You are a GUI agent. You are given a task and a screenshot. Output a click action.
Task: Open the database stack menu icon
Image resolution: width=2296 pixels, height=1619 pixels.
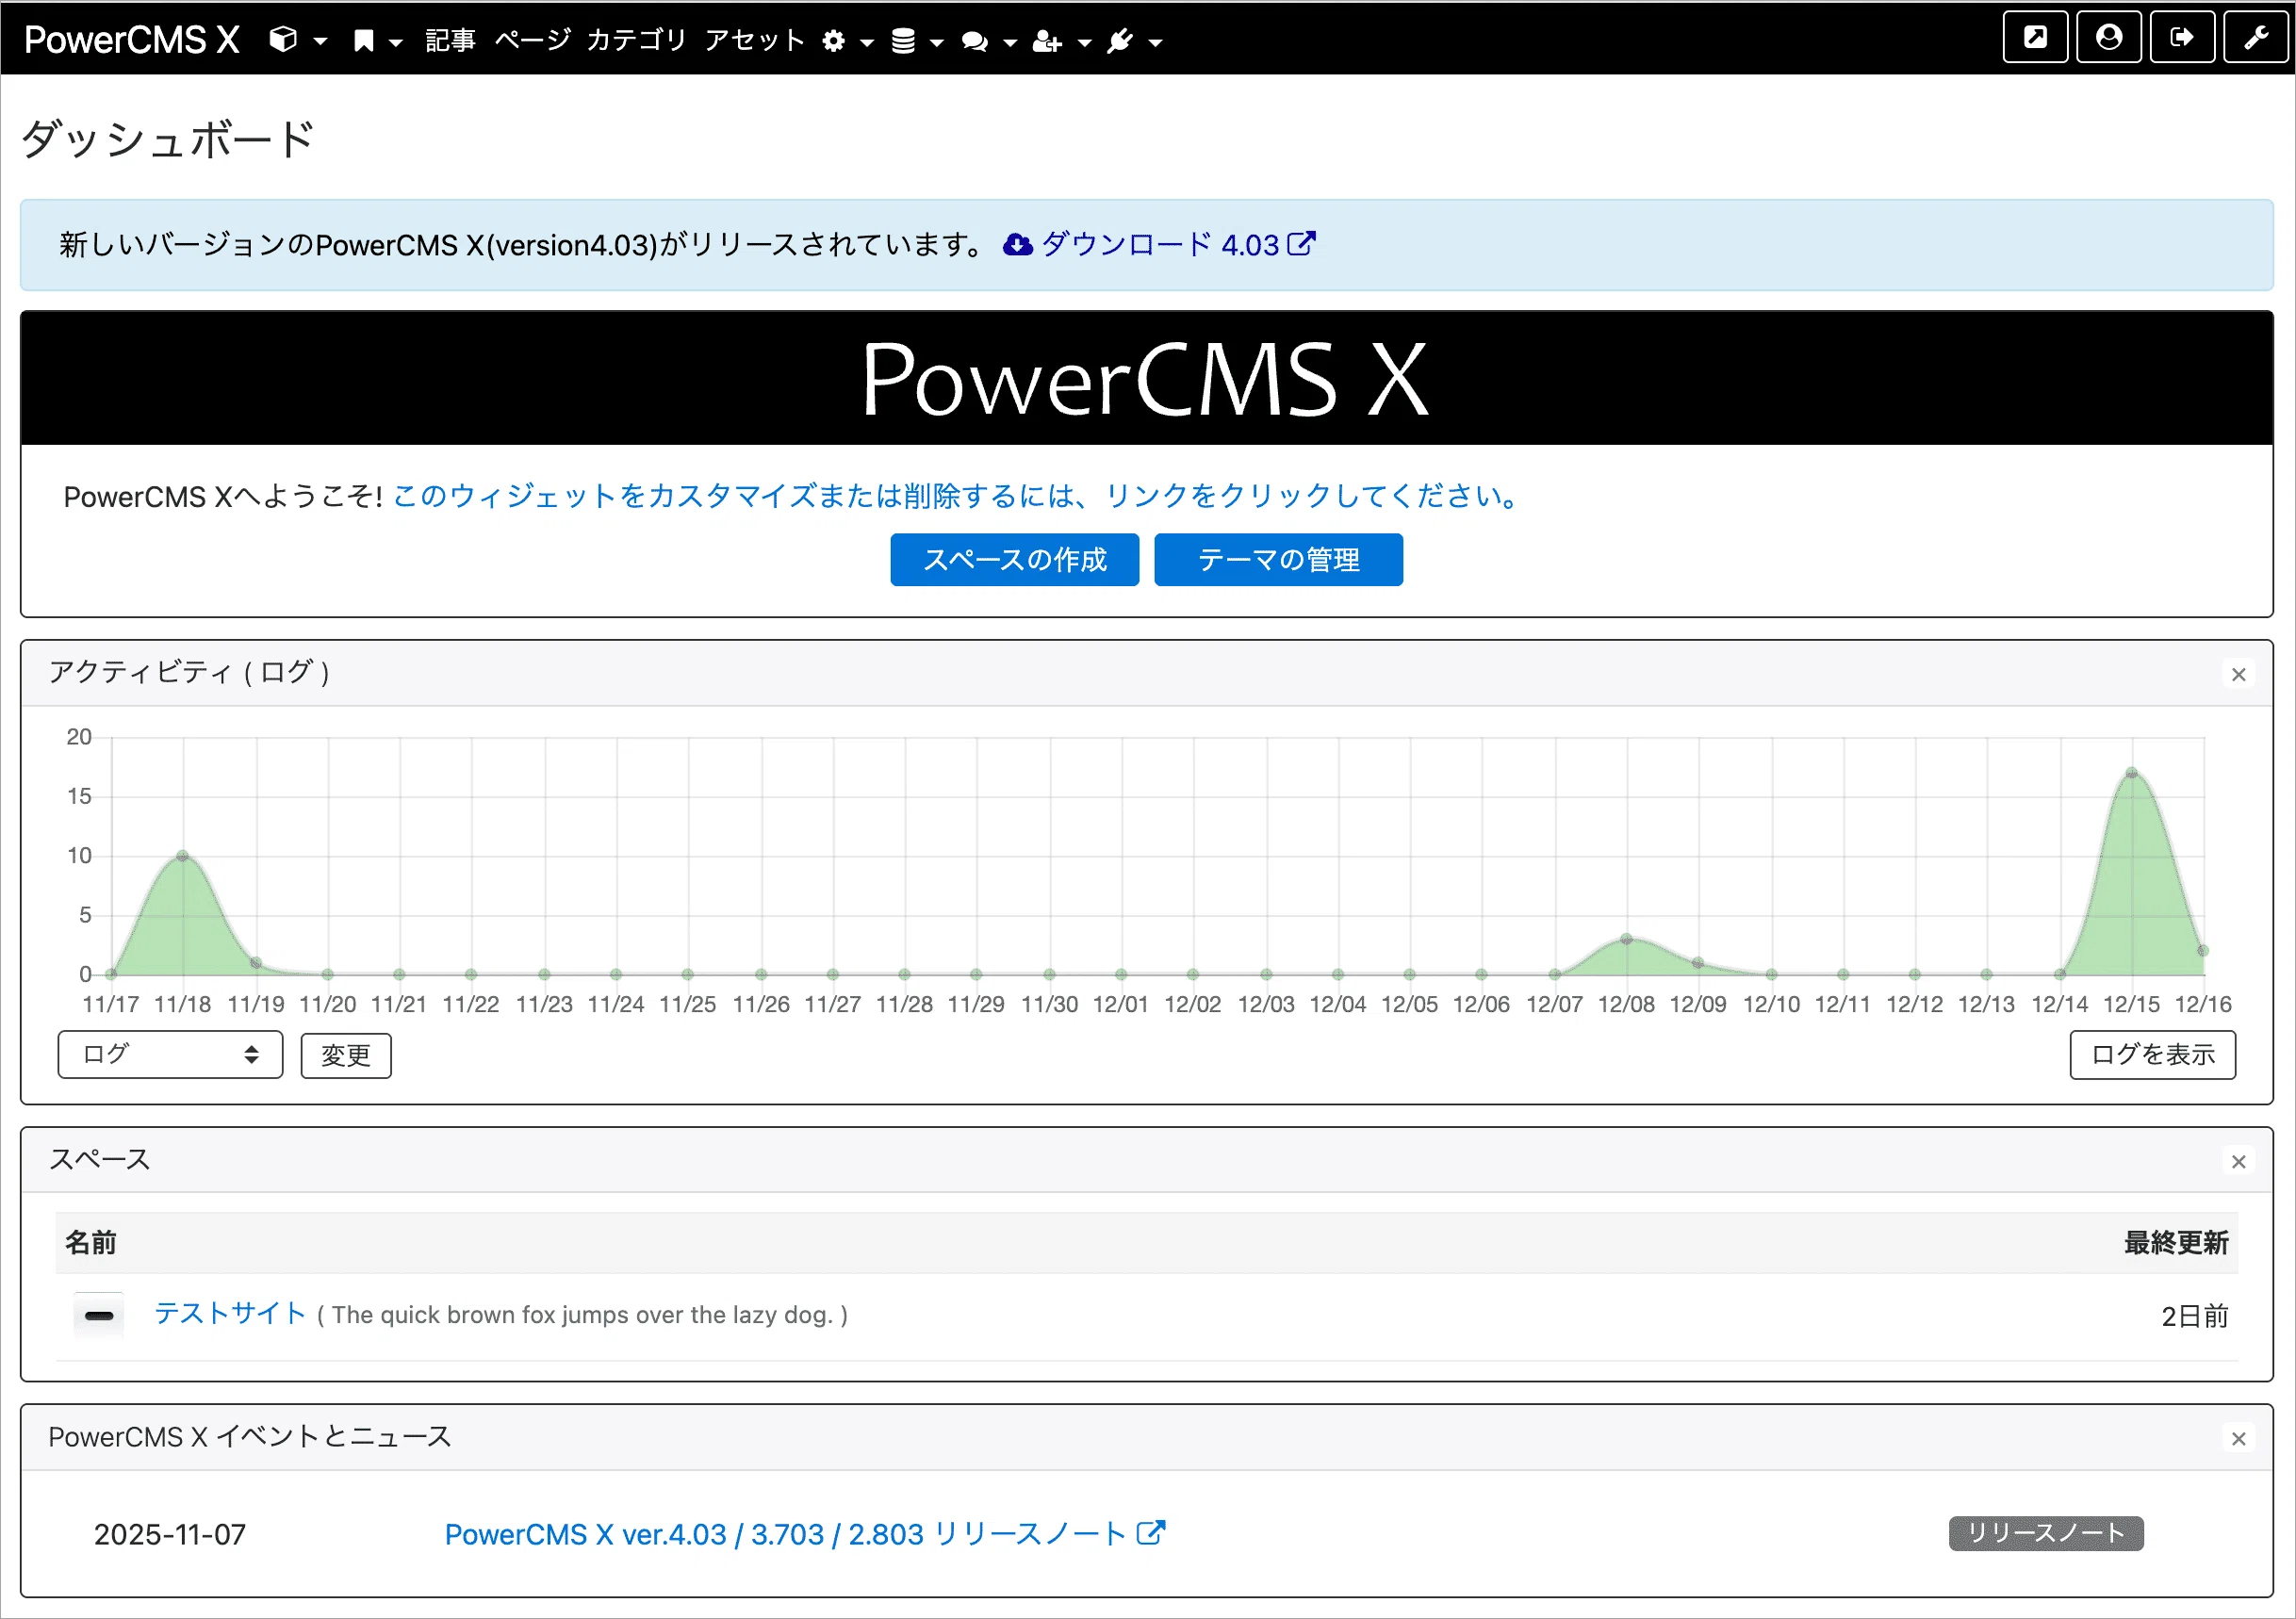(903, 41)
